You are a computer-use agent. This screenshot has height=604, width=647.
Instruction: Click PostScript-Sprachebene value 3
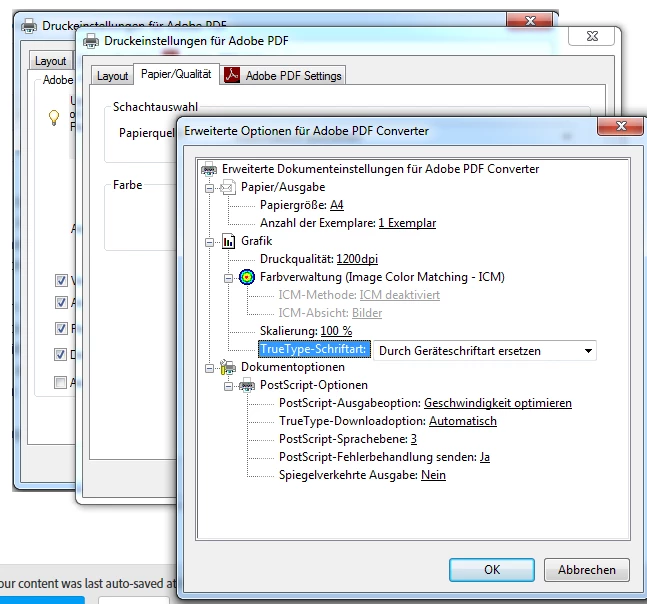413,439
